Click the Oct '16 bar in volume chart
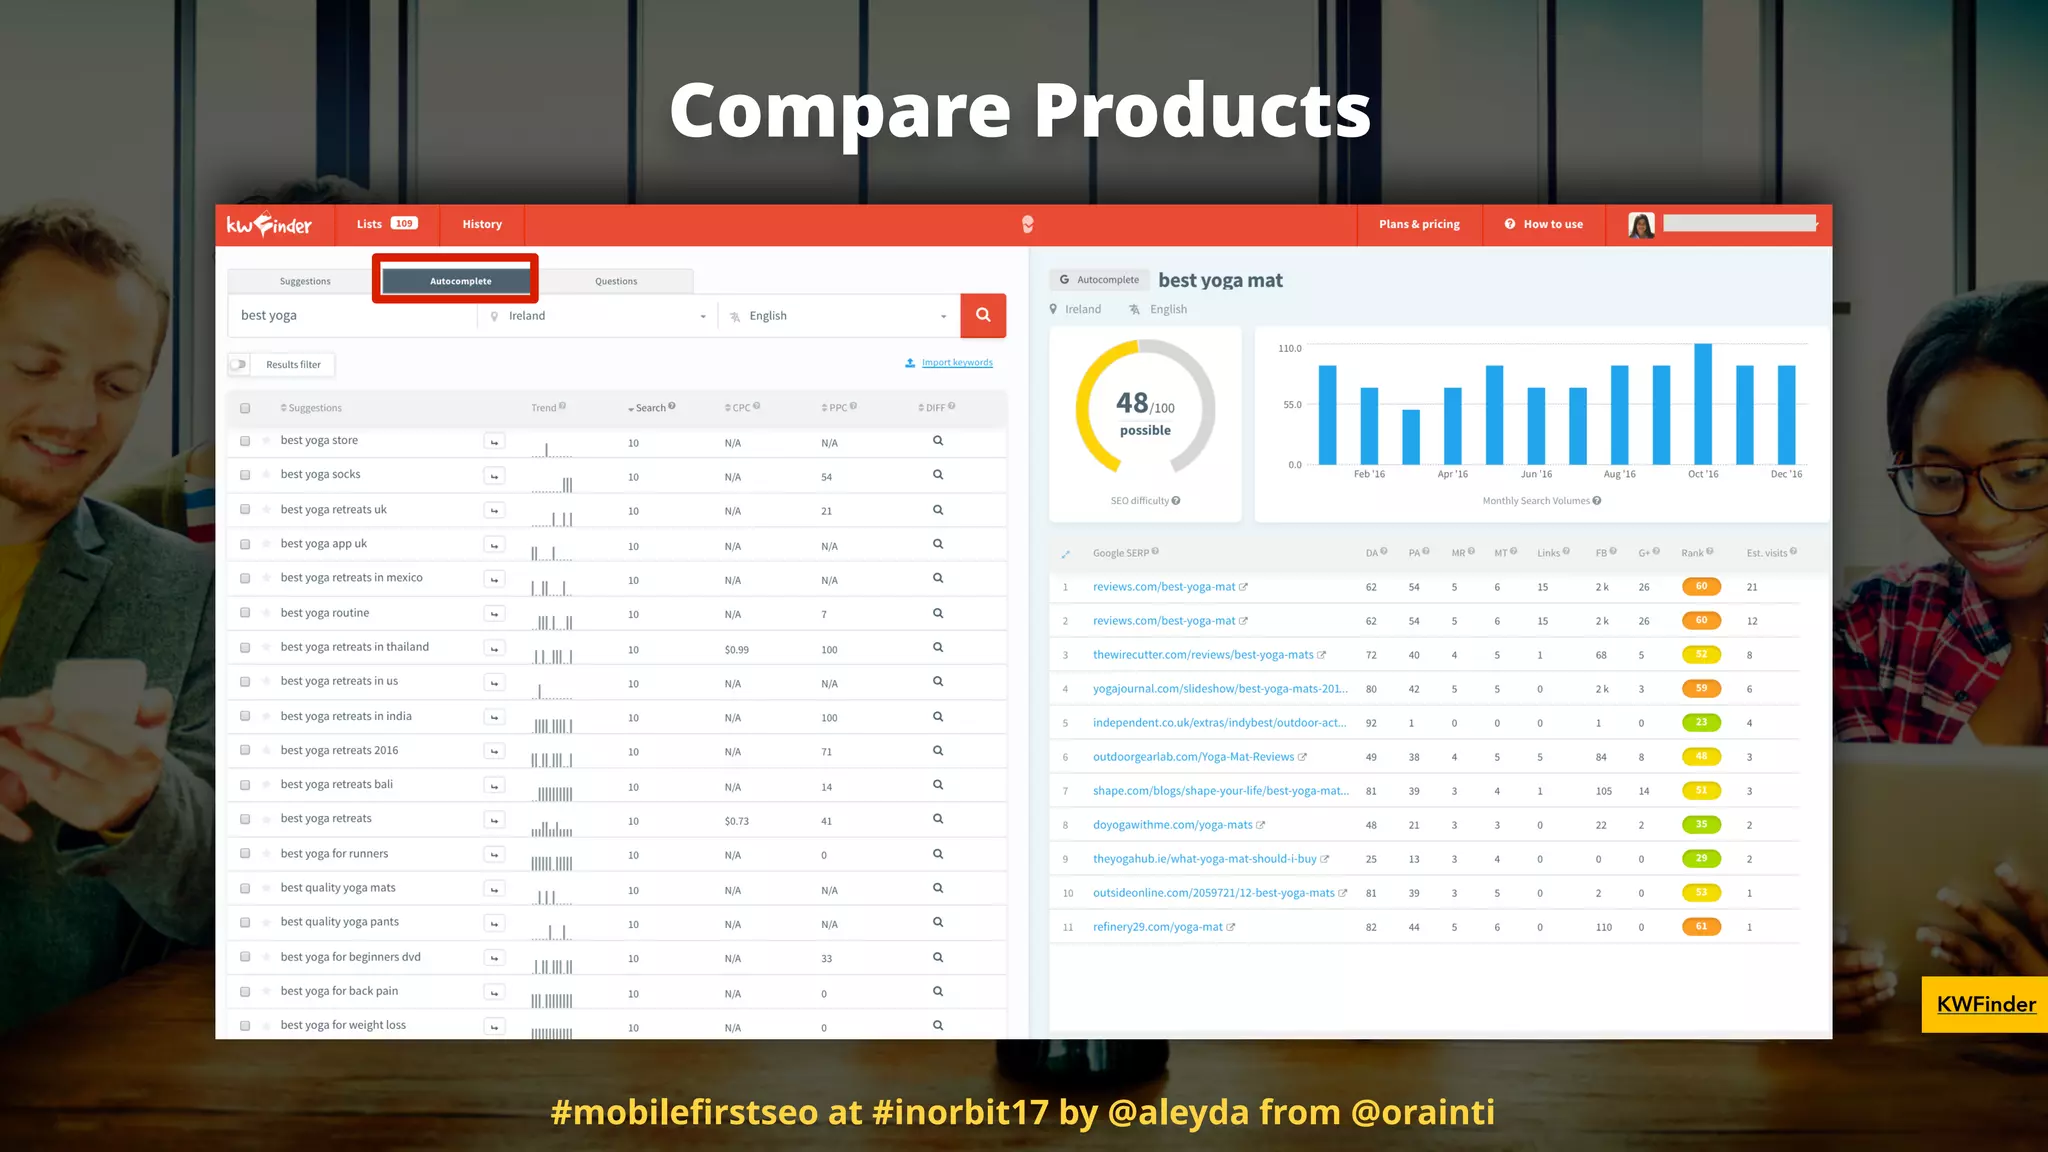Image resolution: width=2048 pixels, height=1152 pixels. coord(1703,404)
